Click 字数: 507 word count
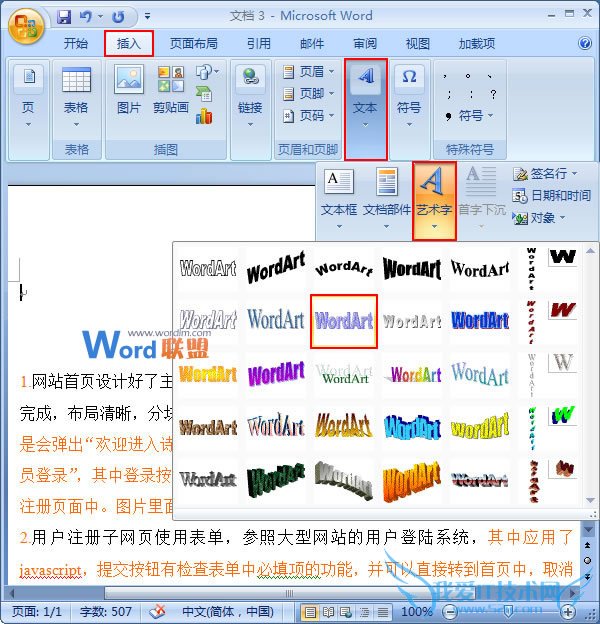This screenshot has height=624, width=600. point(105,611)
